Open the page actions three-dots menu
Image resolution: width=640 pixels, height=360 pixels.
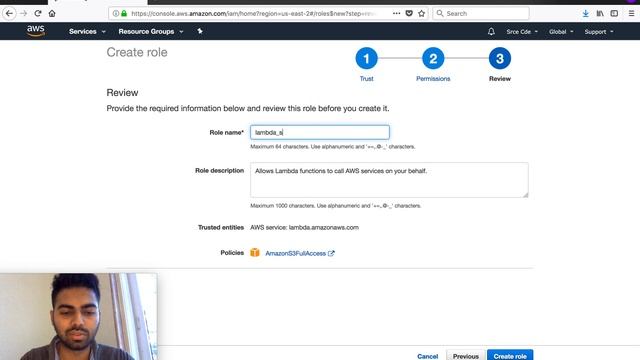(x=396, y=13)
